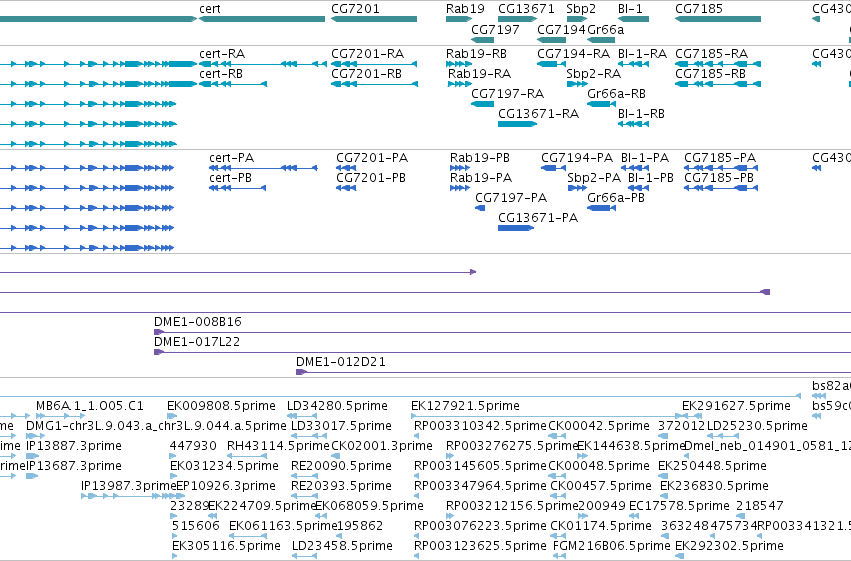This screenshot has height=561, width=851.
Task: Click the CG7197-PA protein label
Action: tap(511, 198)
